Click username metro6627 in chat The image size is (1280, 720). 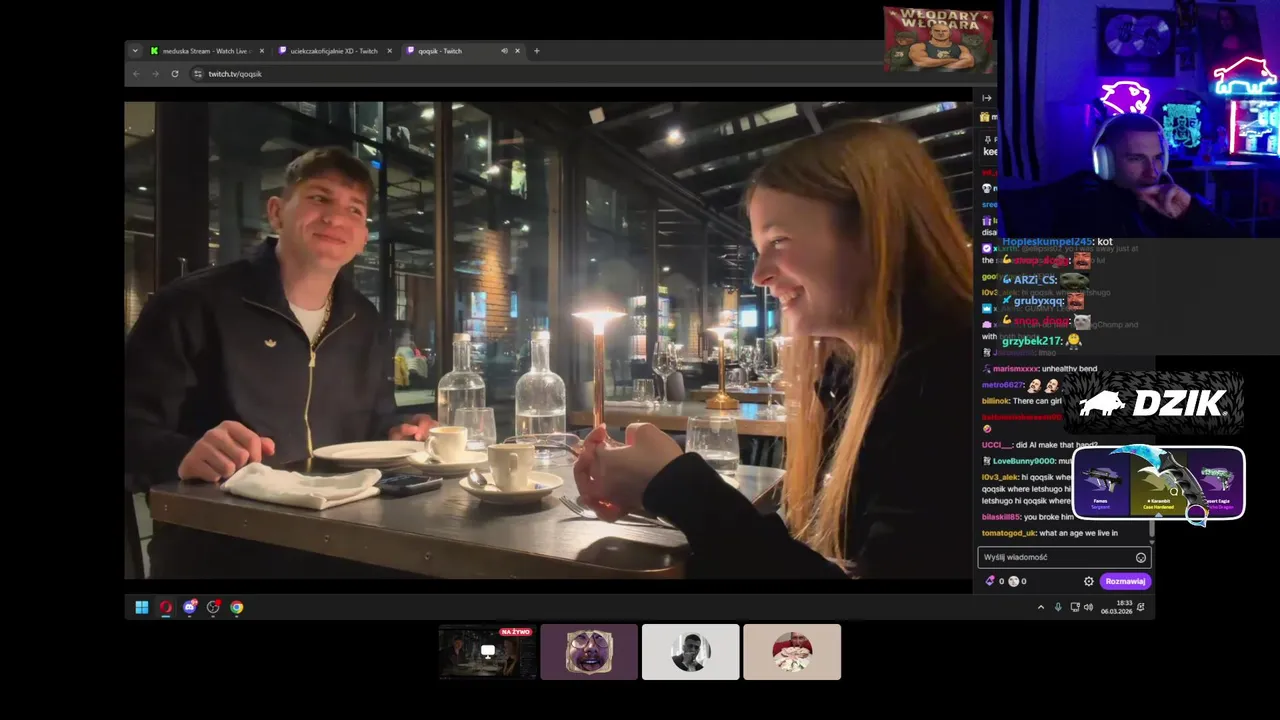tap(1003, 385)
